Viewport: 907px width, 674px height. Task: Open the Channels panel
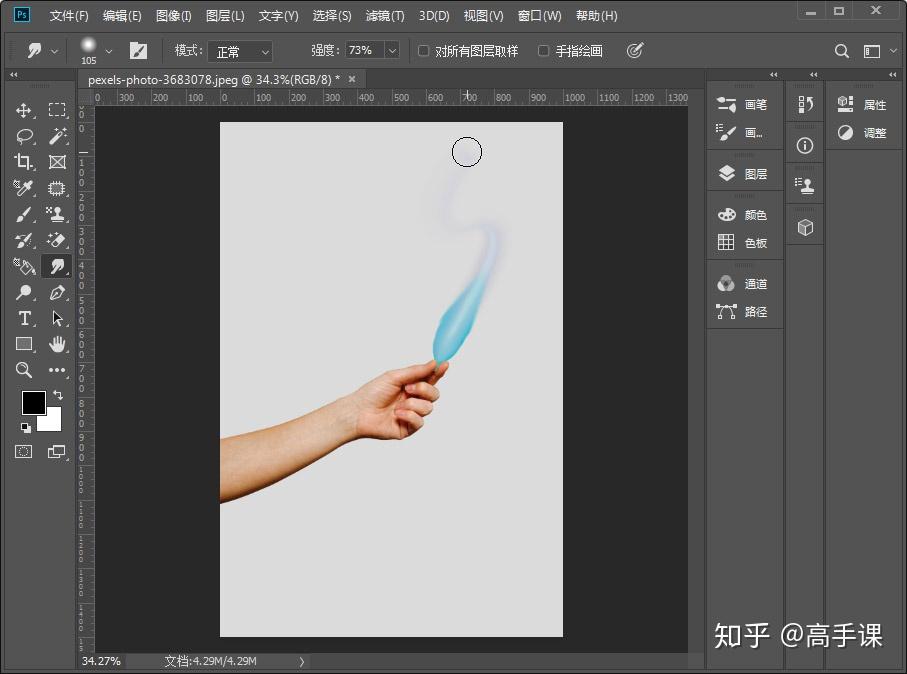(743, 283)
